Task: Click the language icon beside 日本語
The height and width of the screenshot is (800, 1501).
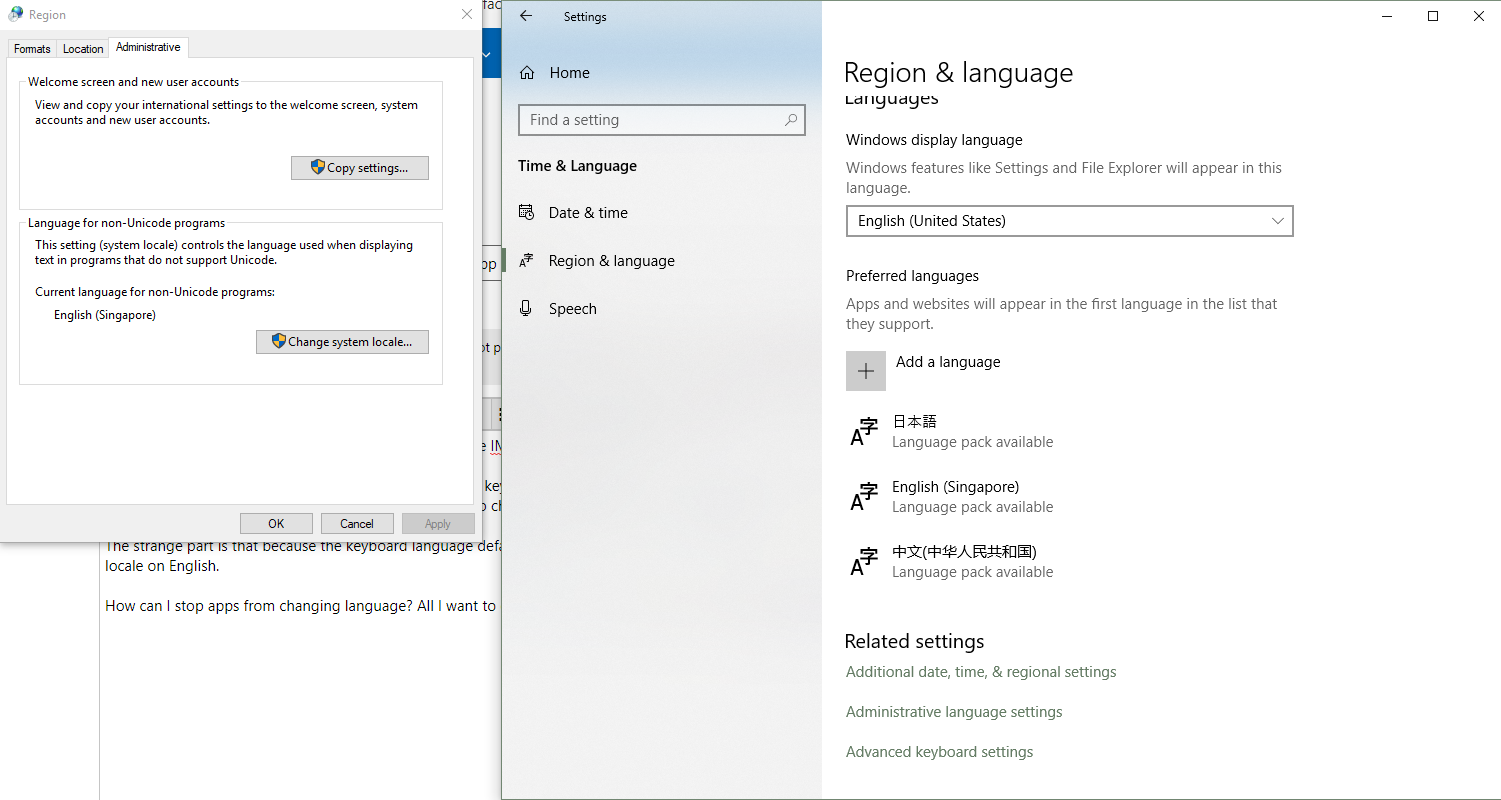Action: click(x=864, y=432)
